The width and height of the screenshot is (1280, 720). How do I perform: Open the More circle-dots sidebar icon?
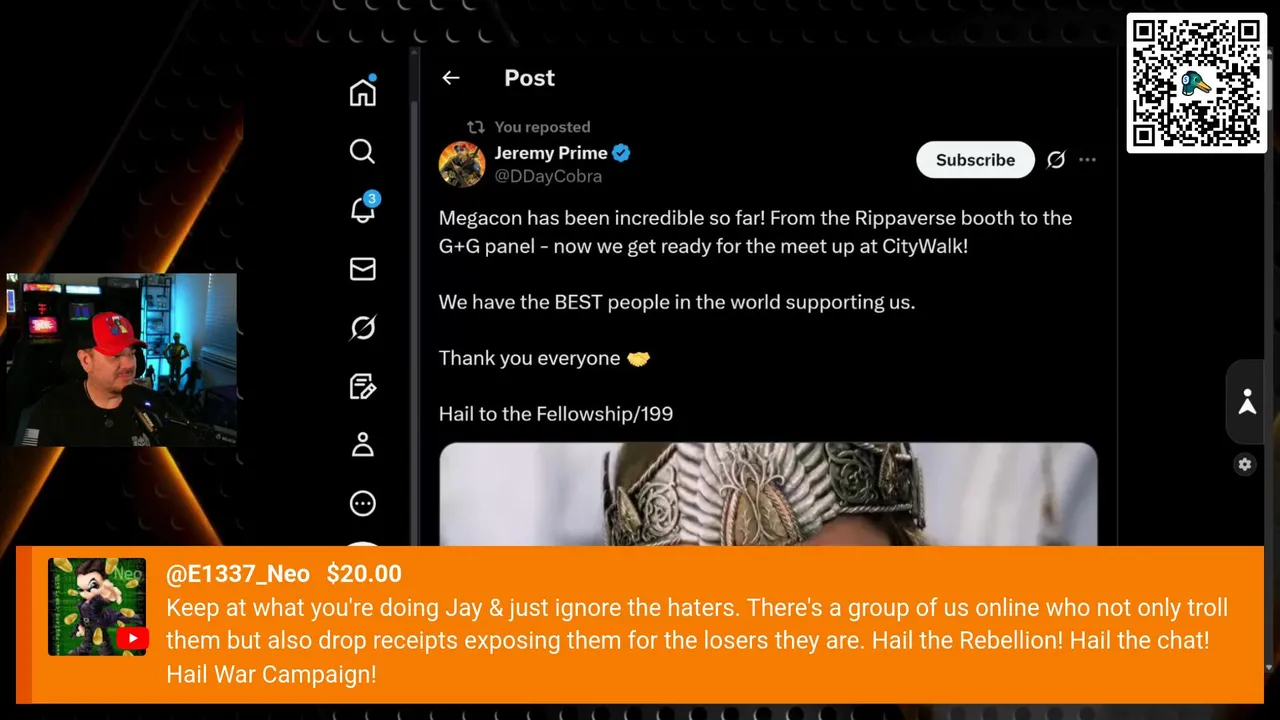pyautogui.click(x=363, y=503)
